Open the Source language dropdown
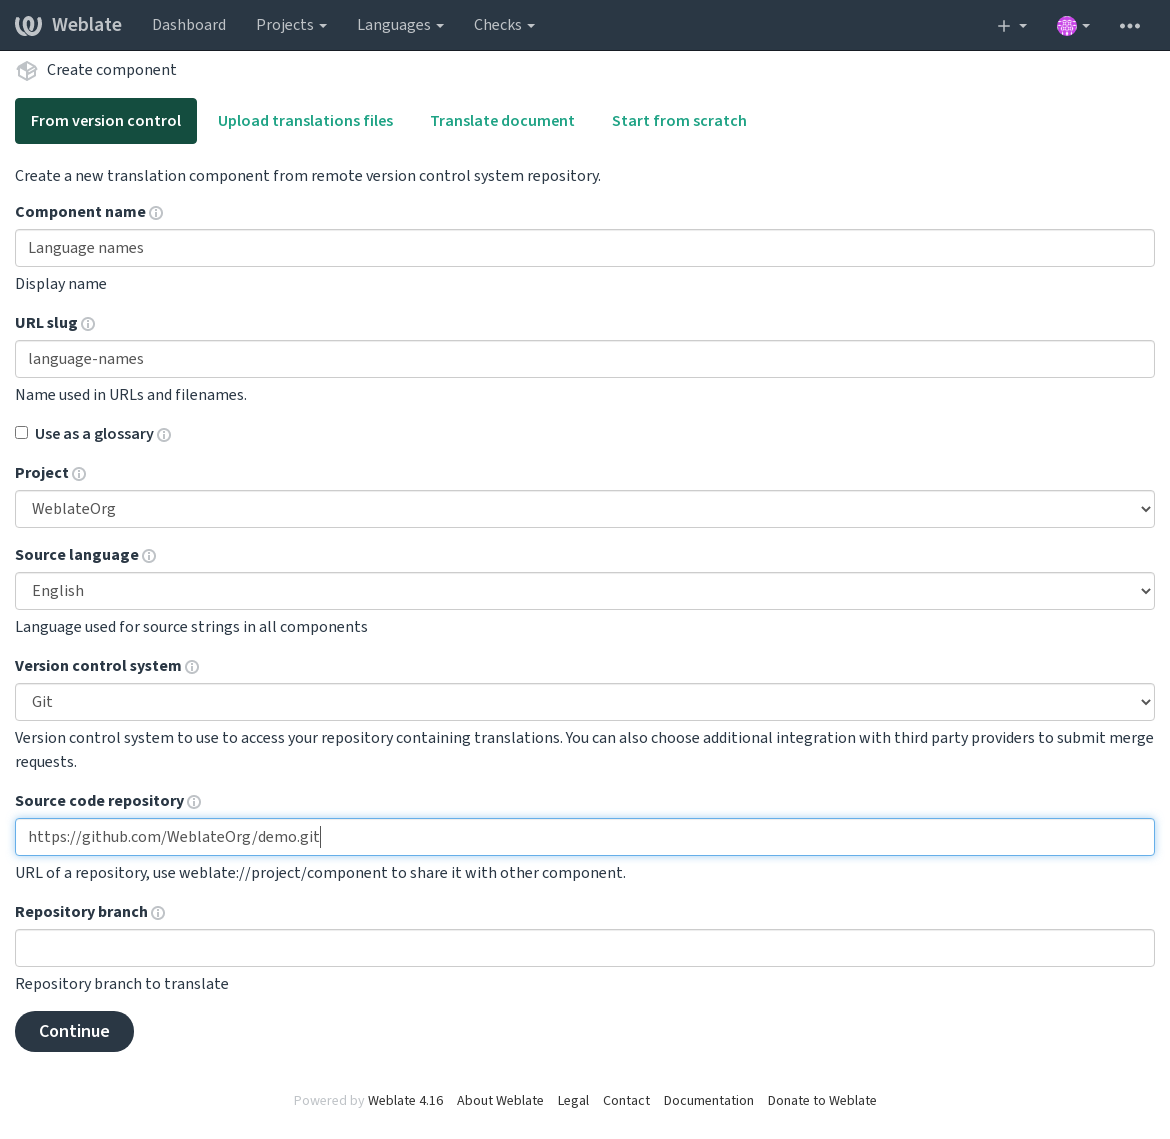1170x1139 pixels. [584, 591]
